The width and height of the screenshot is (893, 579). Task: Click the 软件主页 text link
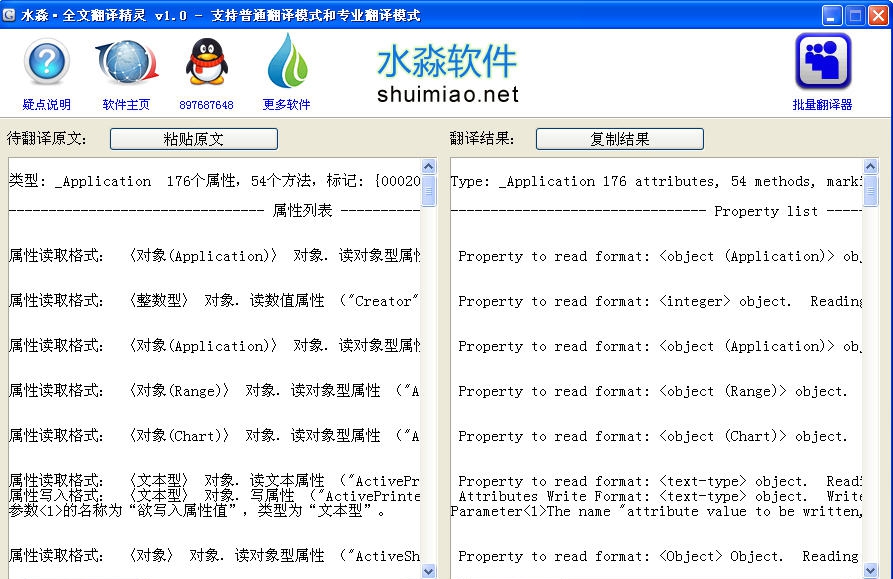(126, 105)
